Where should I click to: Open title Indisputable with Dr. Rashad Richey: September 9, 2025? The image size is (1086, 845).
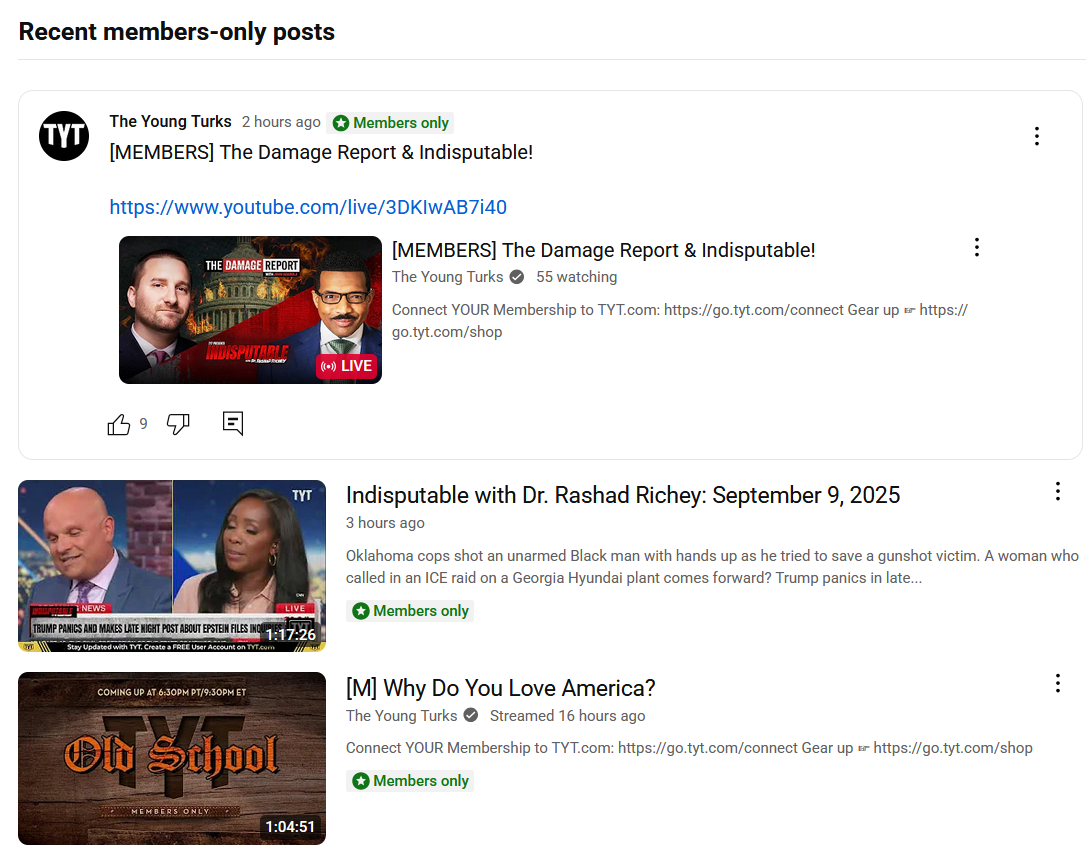(623, 495)
